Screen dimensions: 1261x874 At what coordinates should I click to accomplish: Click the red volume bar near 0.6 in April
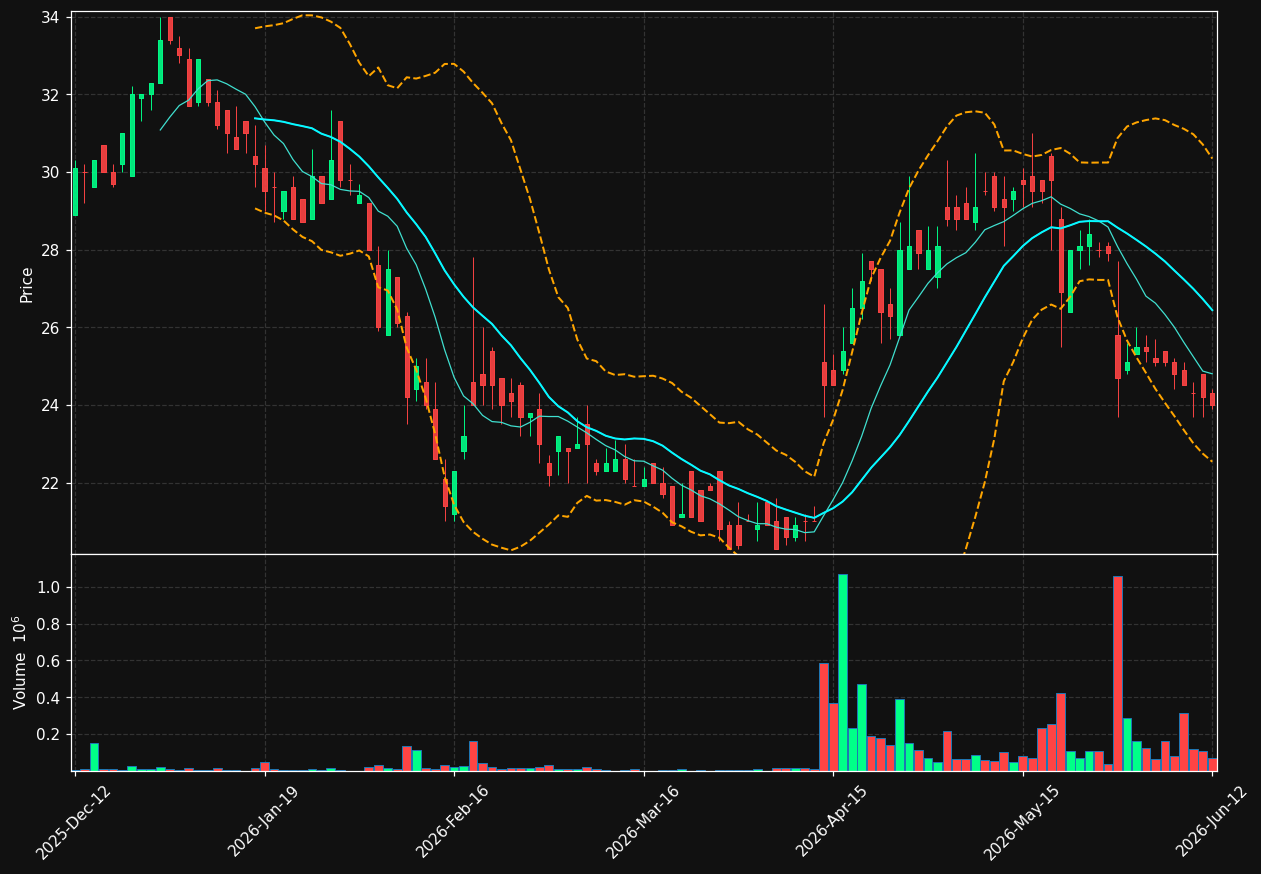(x=824, y=717)
